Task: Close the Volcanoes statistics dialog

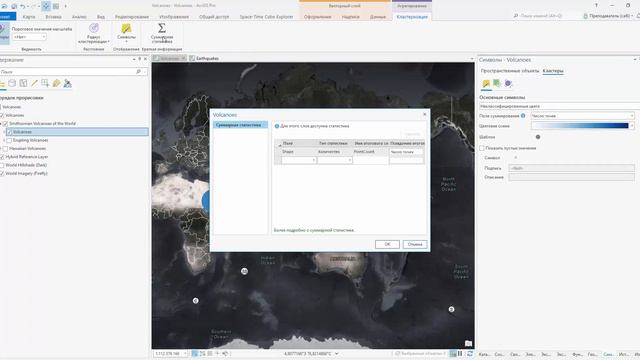Action: [x=424, y=114]
